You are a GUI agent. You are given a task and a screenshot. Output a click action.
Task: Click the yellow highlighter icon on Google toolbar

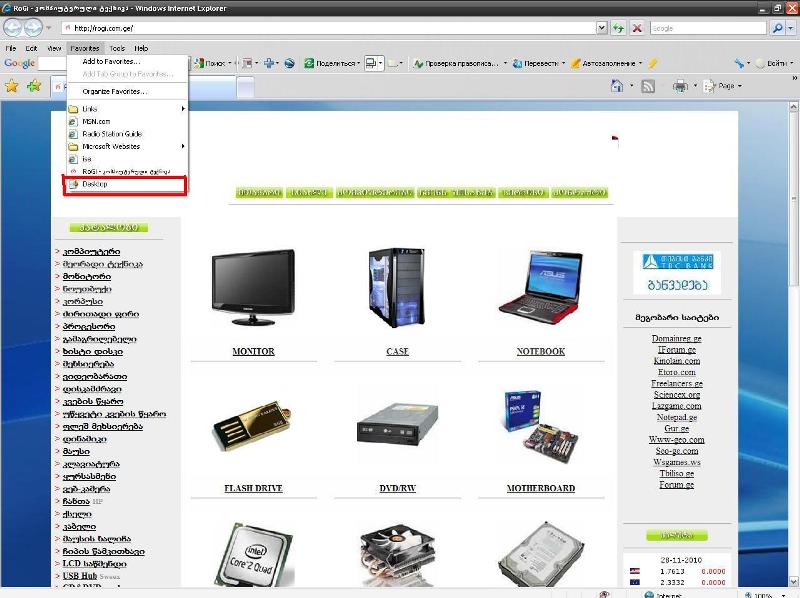(652, 63)
